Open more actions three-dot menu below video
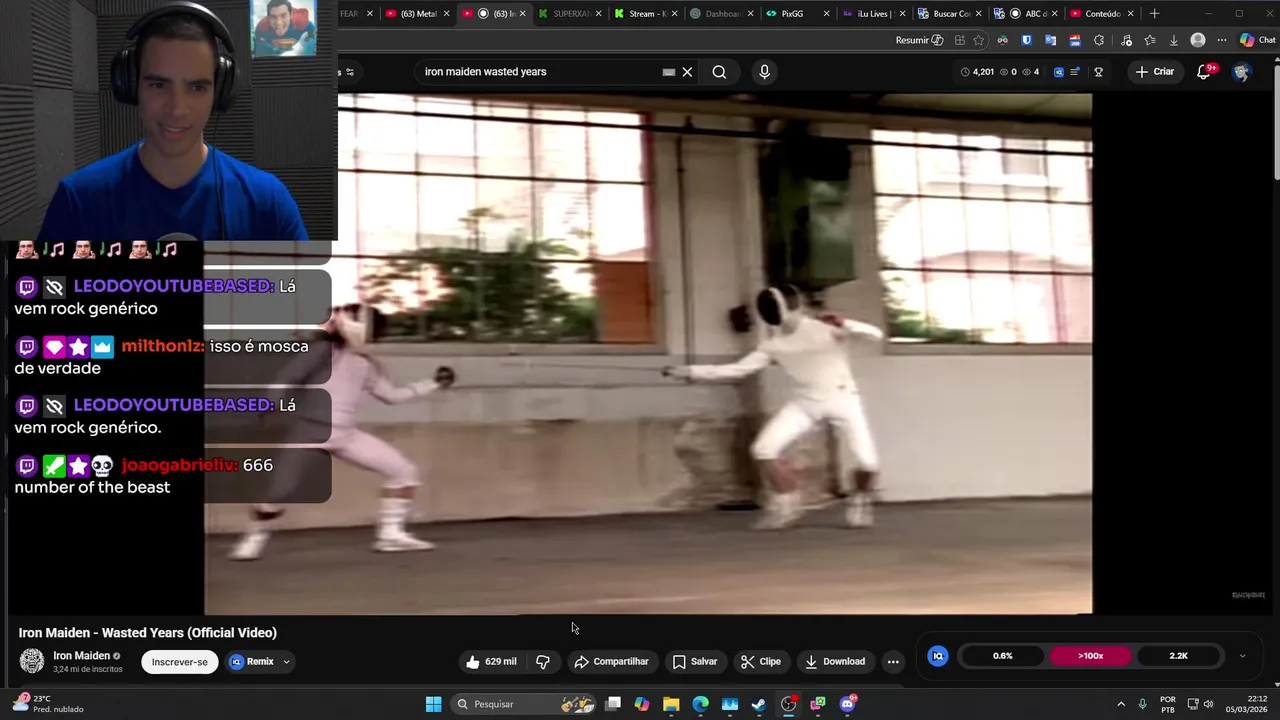Viewport: 1280px width, 720px height. click(893, 661)
